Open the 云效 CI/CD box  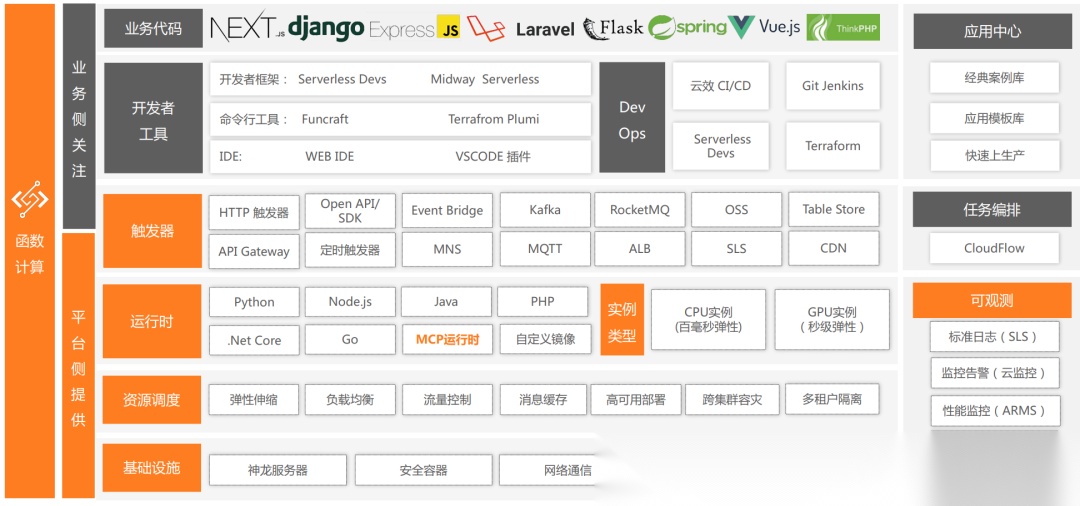coord(720,86)
